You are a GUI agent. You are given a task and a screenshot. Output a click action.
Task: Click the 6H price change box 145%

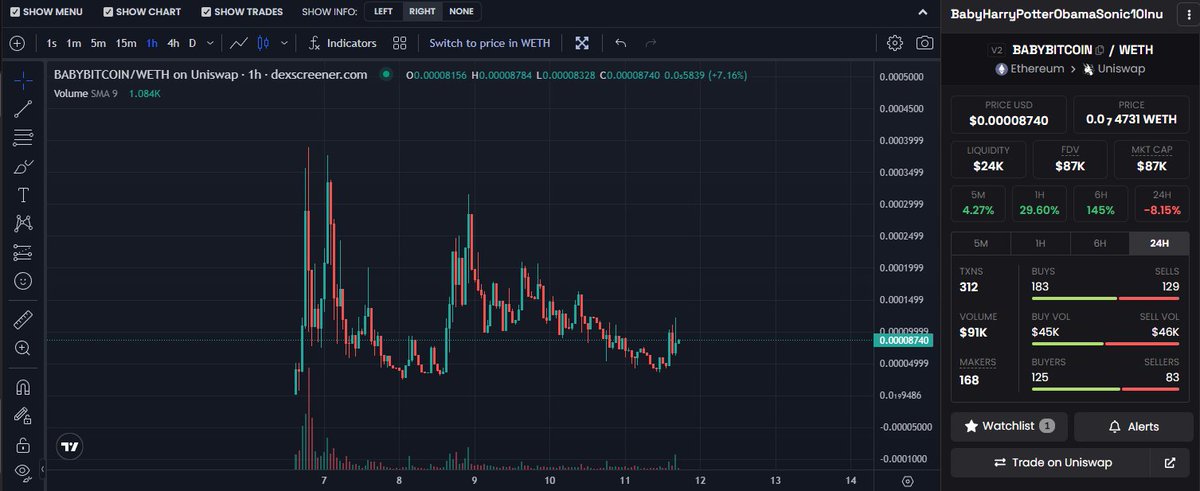[1100, 204]
